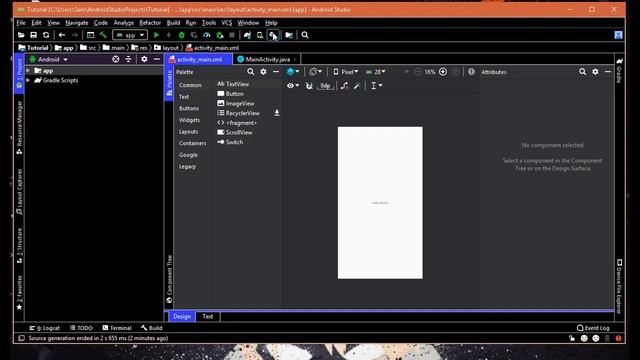Download RecyclerView dependency icon
Screen dimensions: 640x360
(x=277, y=113)
